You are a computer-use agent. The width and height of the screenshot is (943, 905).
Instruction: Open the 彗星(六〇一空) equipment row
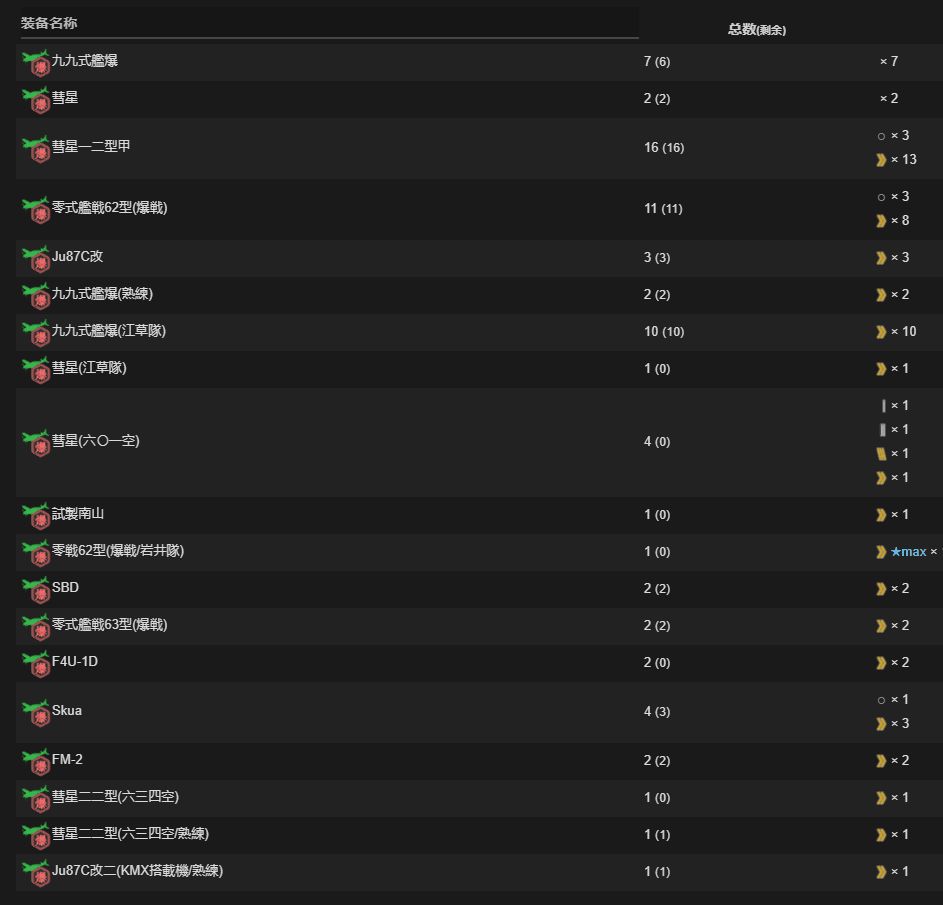click(479, 442)
